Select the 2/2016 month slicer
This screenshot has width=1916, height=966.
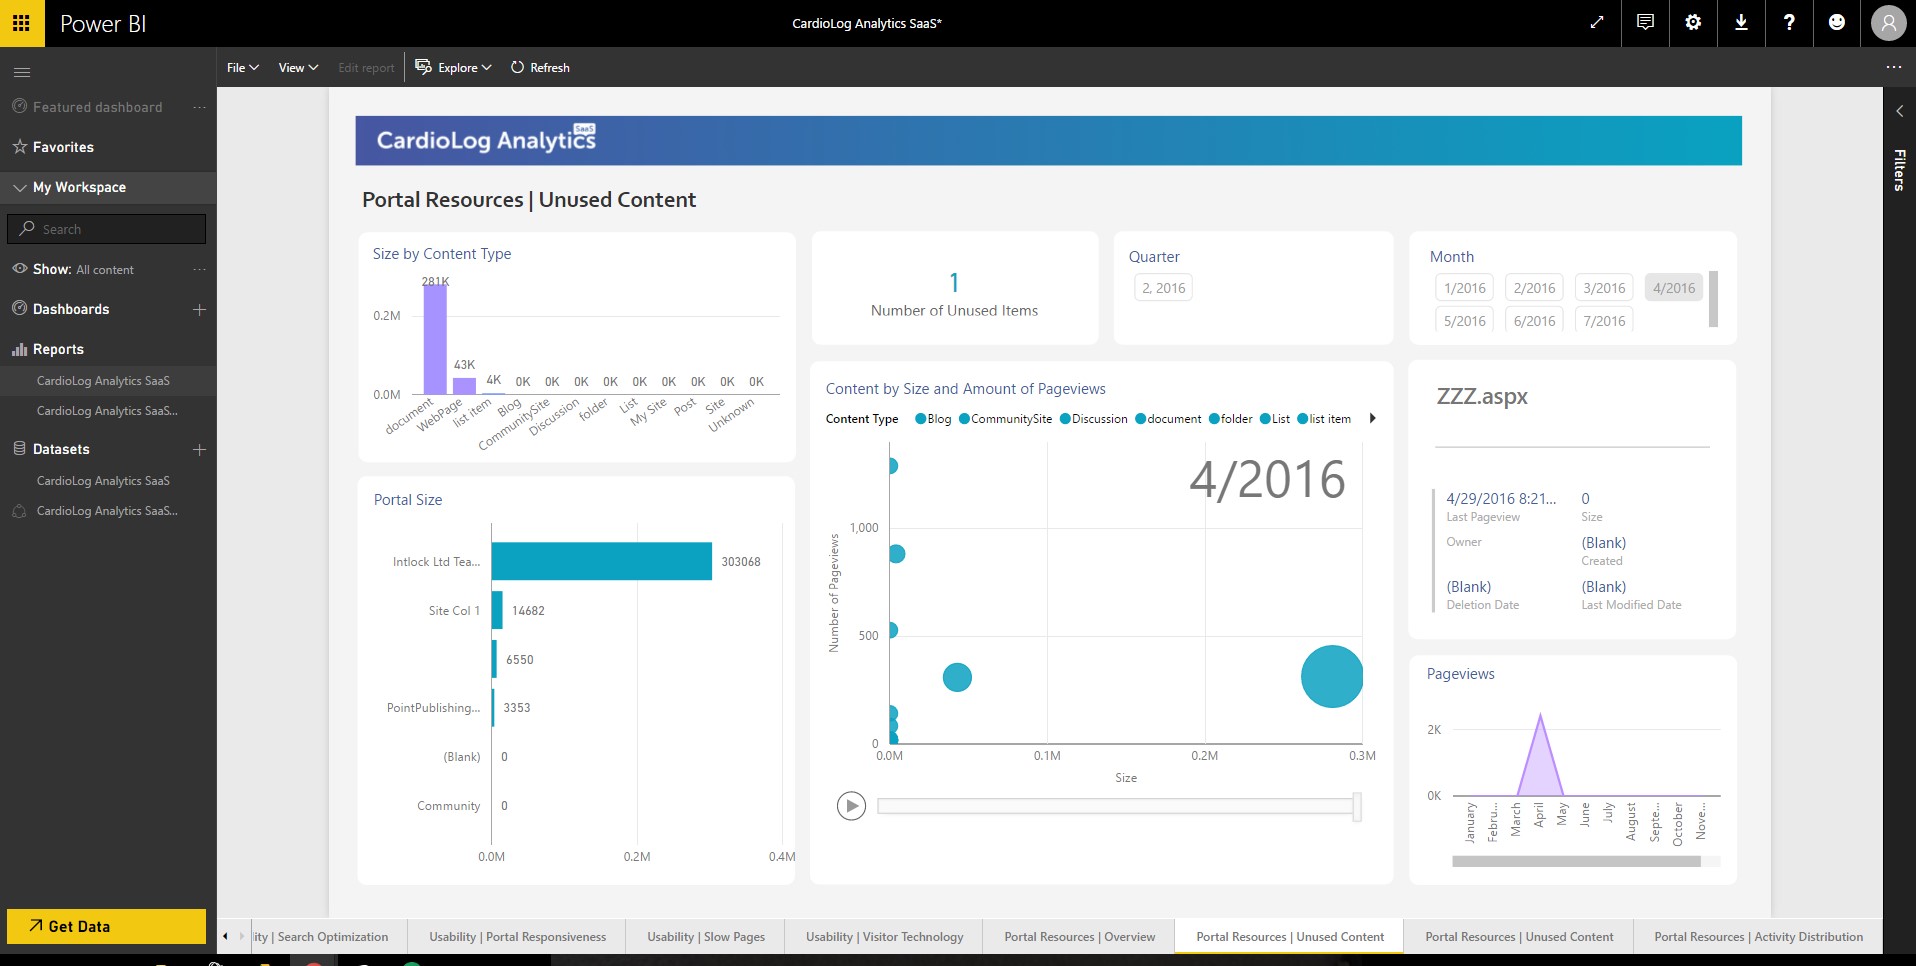click(1534, 288)
